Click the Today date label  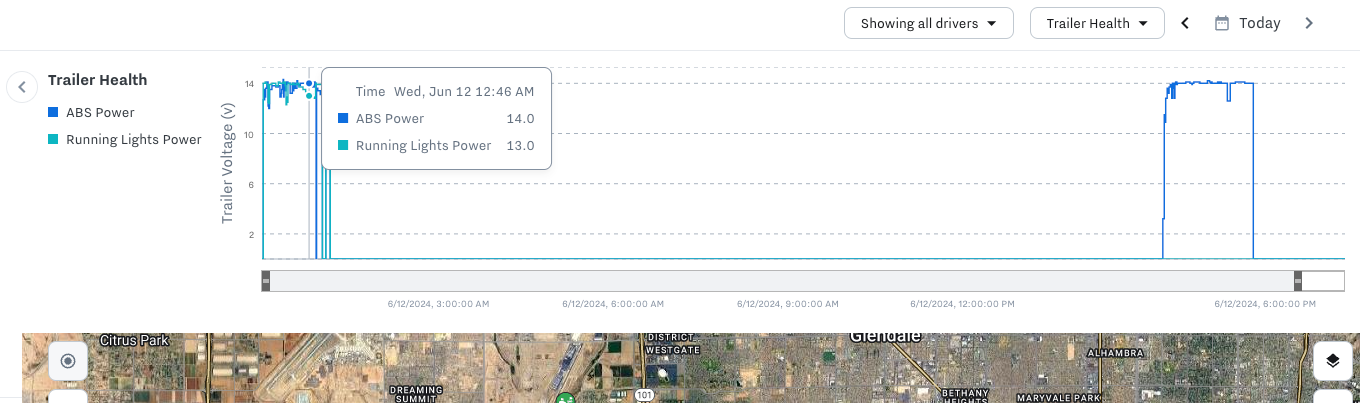(1259, 23)
